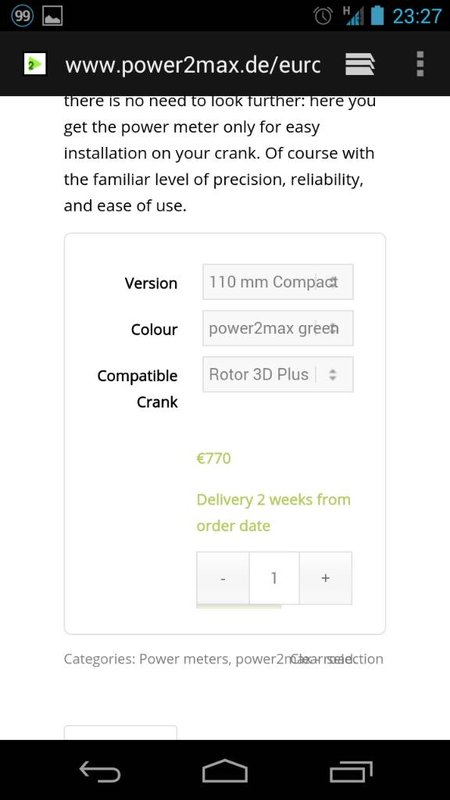Tap the Android home navigation icon

point(224,771)
